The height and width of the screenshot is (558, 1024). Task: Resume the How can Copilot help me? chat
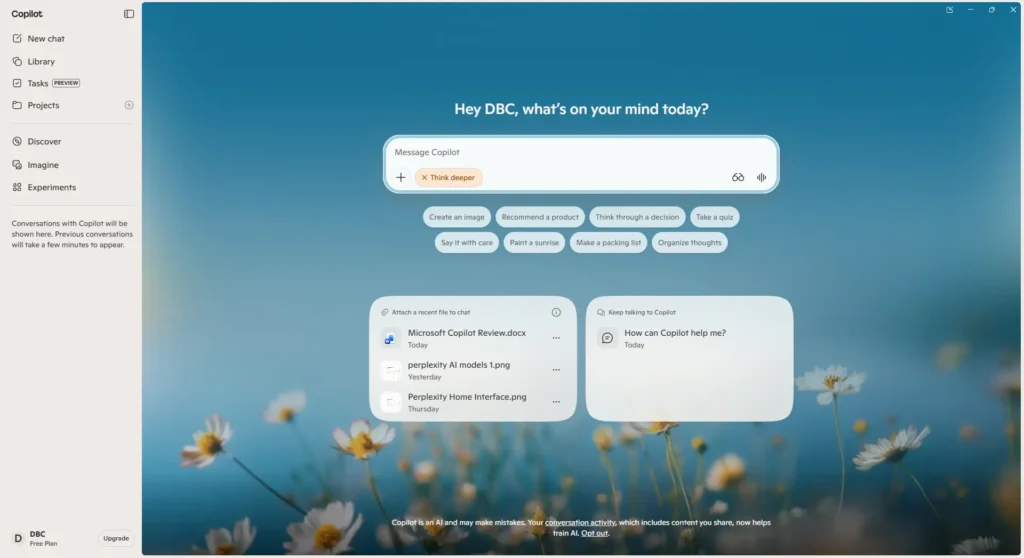click(x=675, y=338)
